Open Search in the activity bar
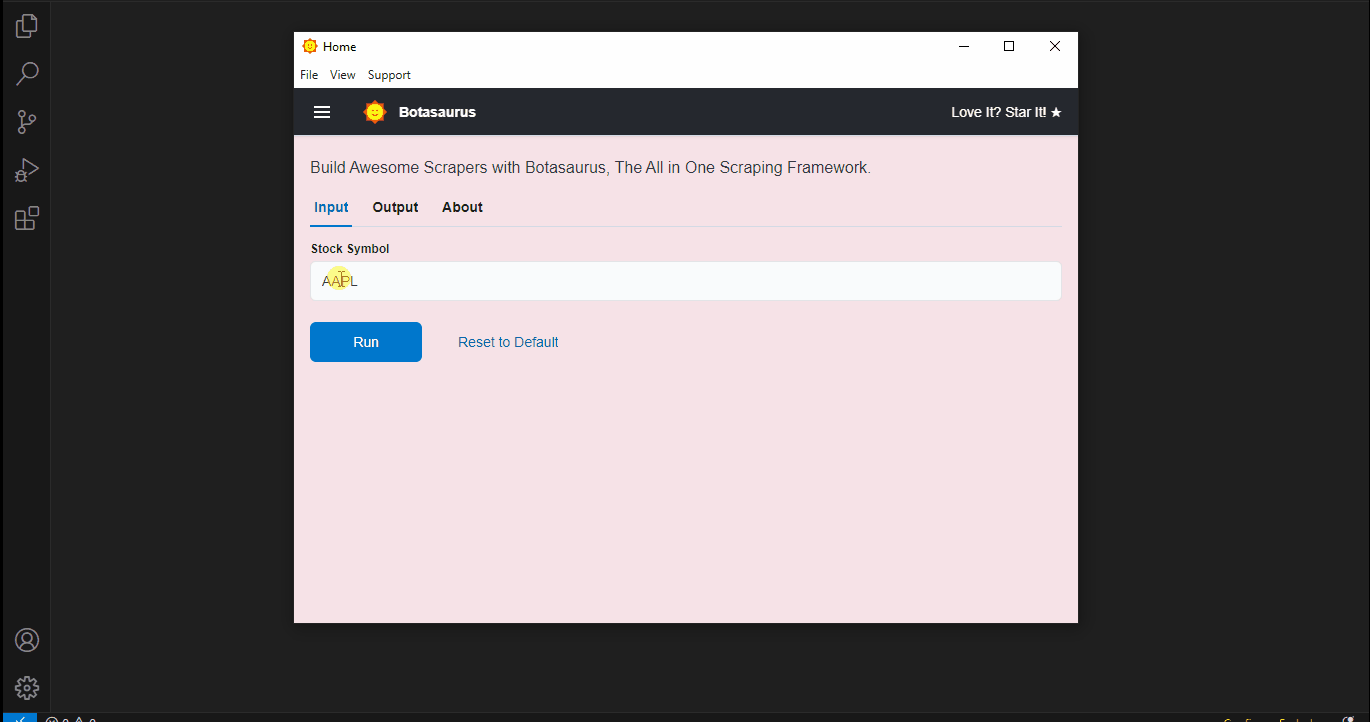The width and height of the screenshot is (1370, 722). coord(25,73)
